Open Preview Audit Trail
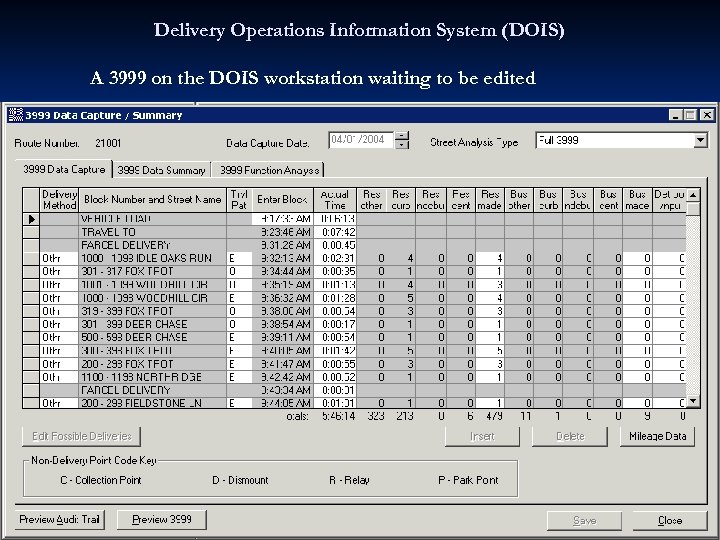The width and height of the screenshot is (720, 540). 60,520
